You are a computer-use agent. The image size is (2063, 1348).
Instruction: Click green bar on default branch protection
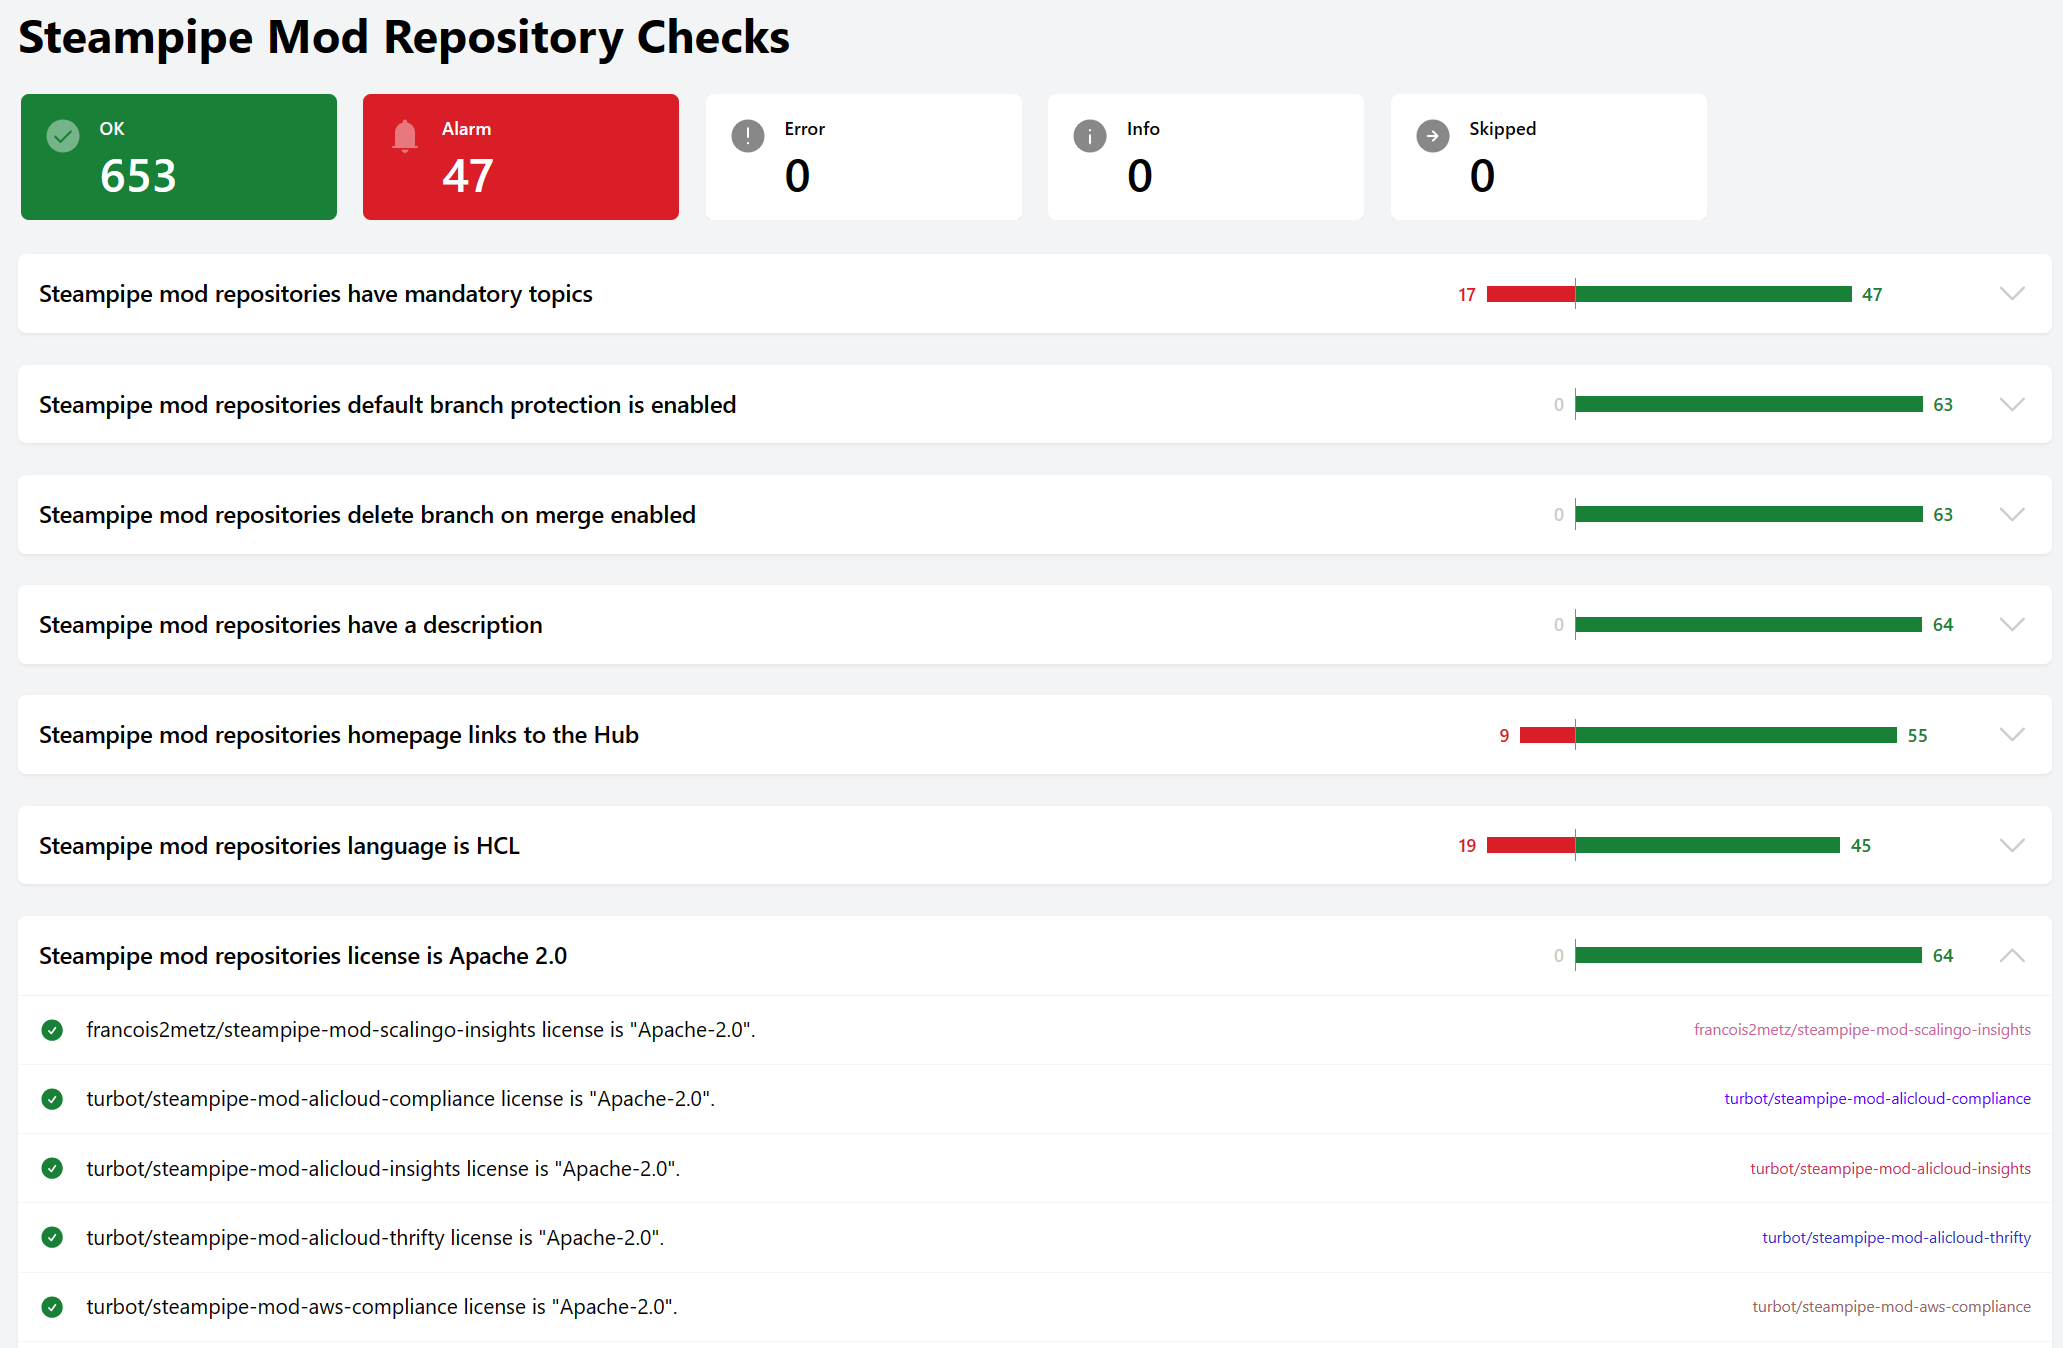(x=1749, y=404)
